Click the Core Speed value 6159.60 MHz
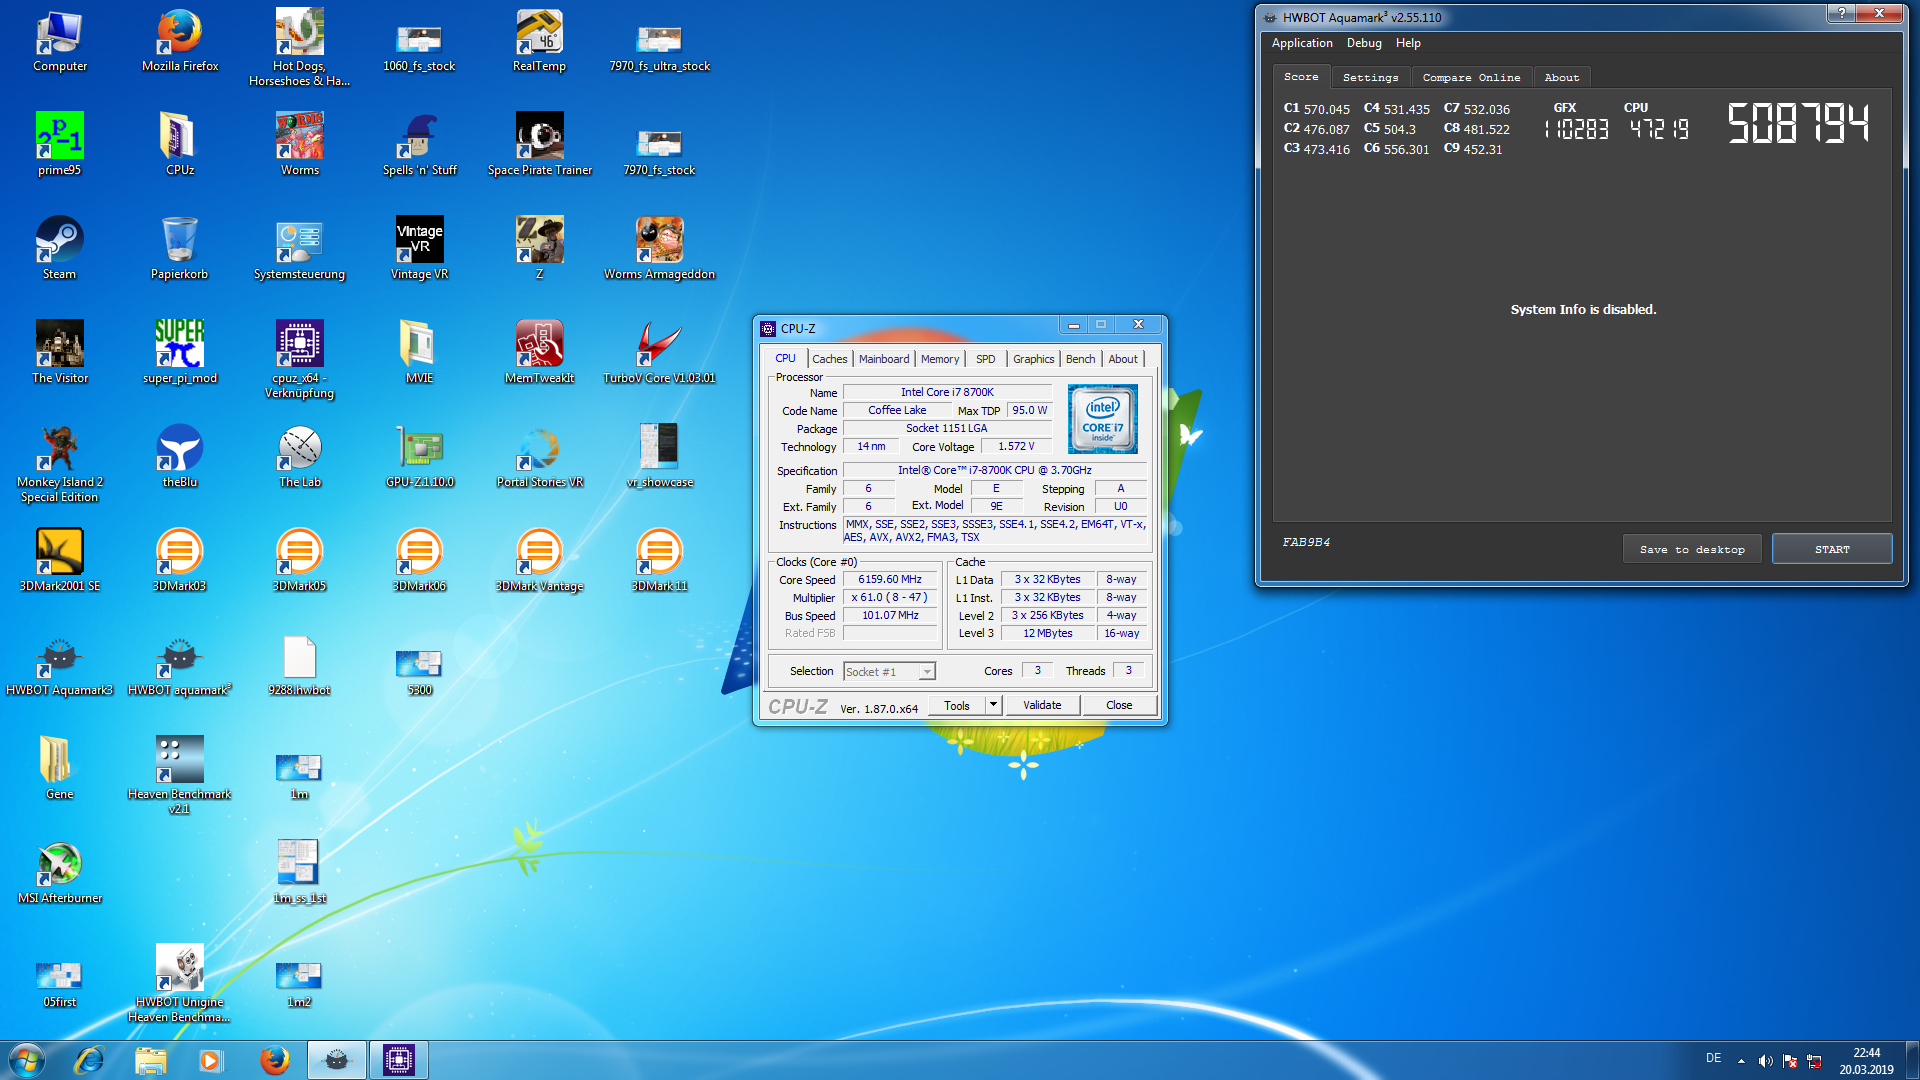1920x1080 pixels. point(889,579)
